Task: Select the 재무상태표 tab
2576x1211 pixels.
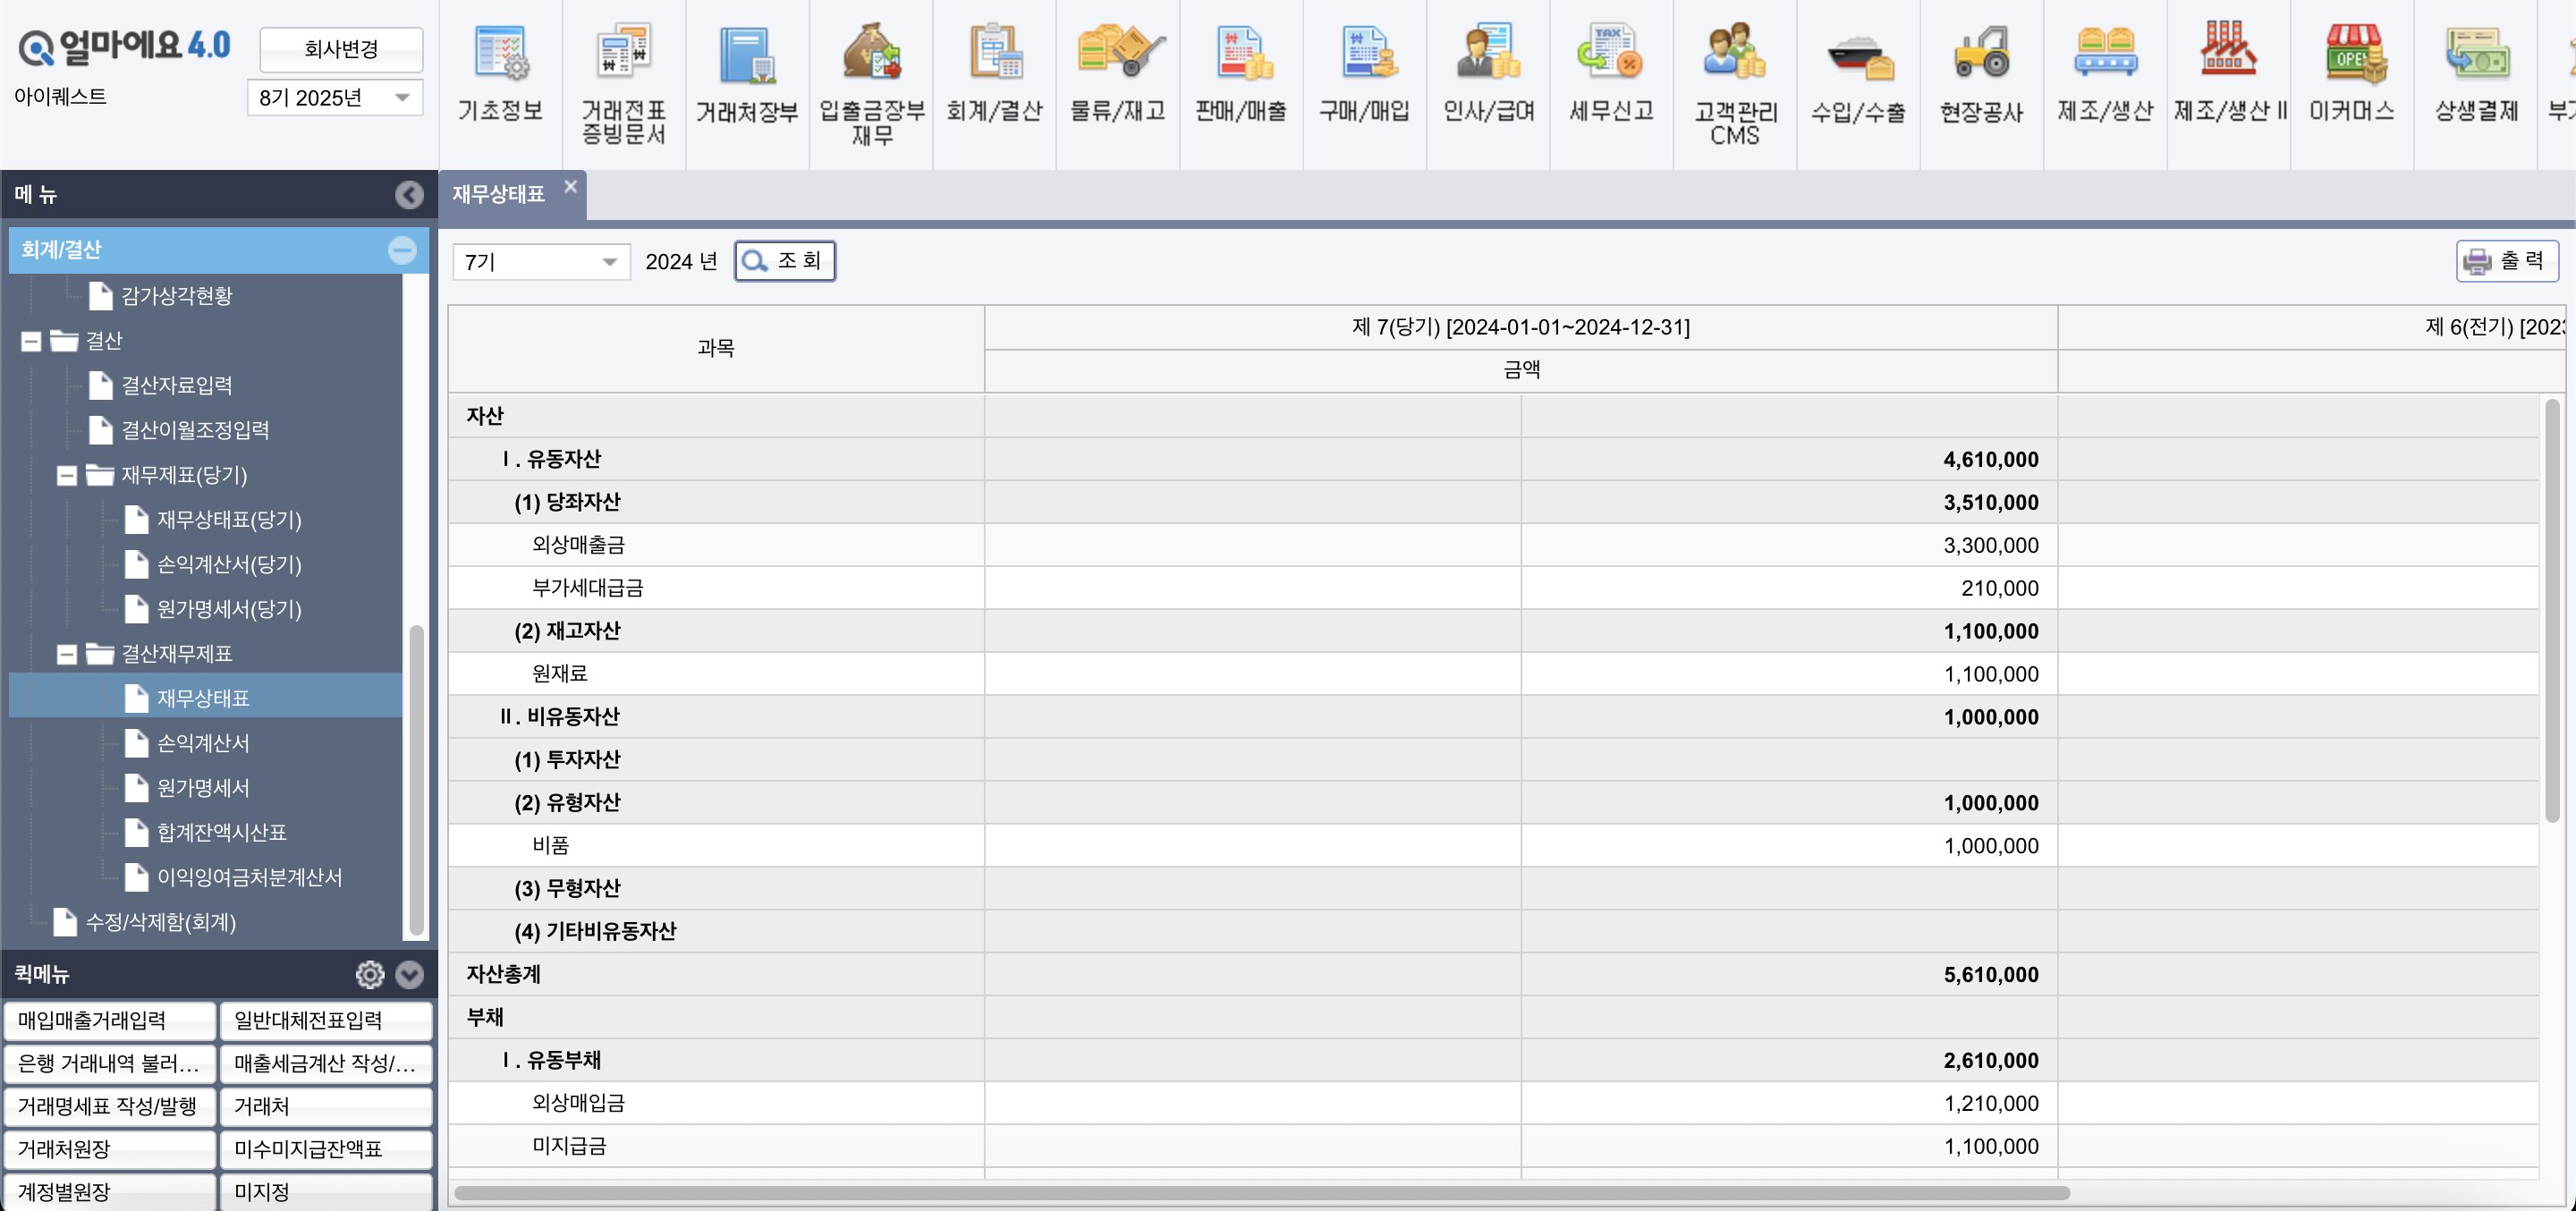Action: pos(499,195)
